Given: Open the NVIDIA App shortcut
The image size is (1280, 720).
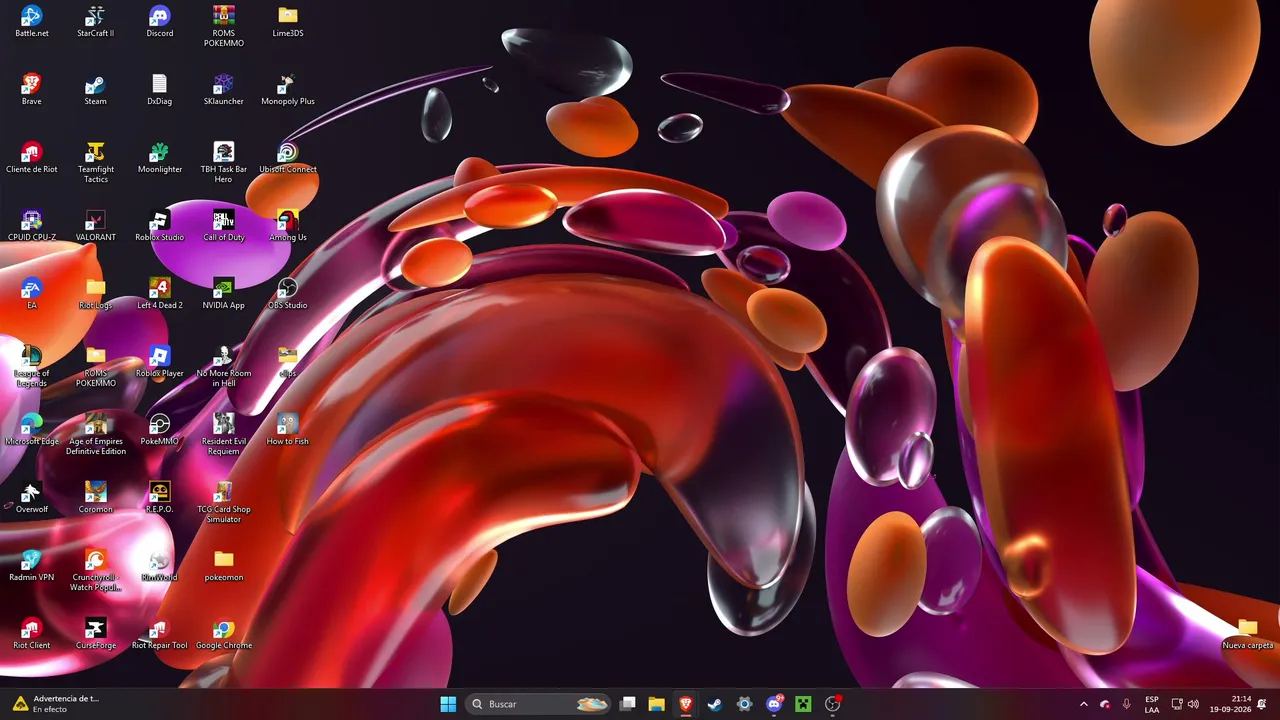Looking at the screenshot, I should tap(223, 293).
